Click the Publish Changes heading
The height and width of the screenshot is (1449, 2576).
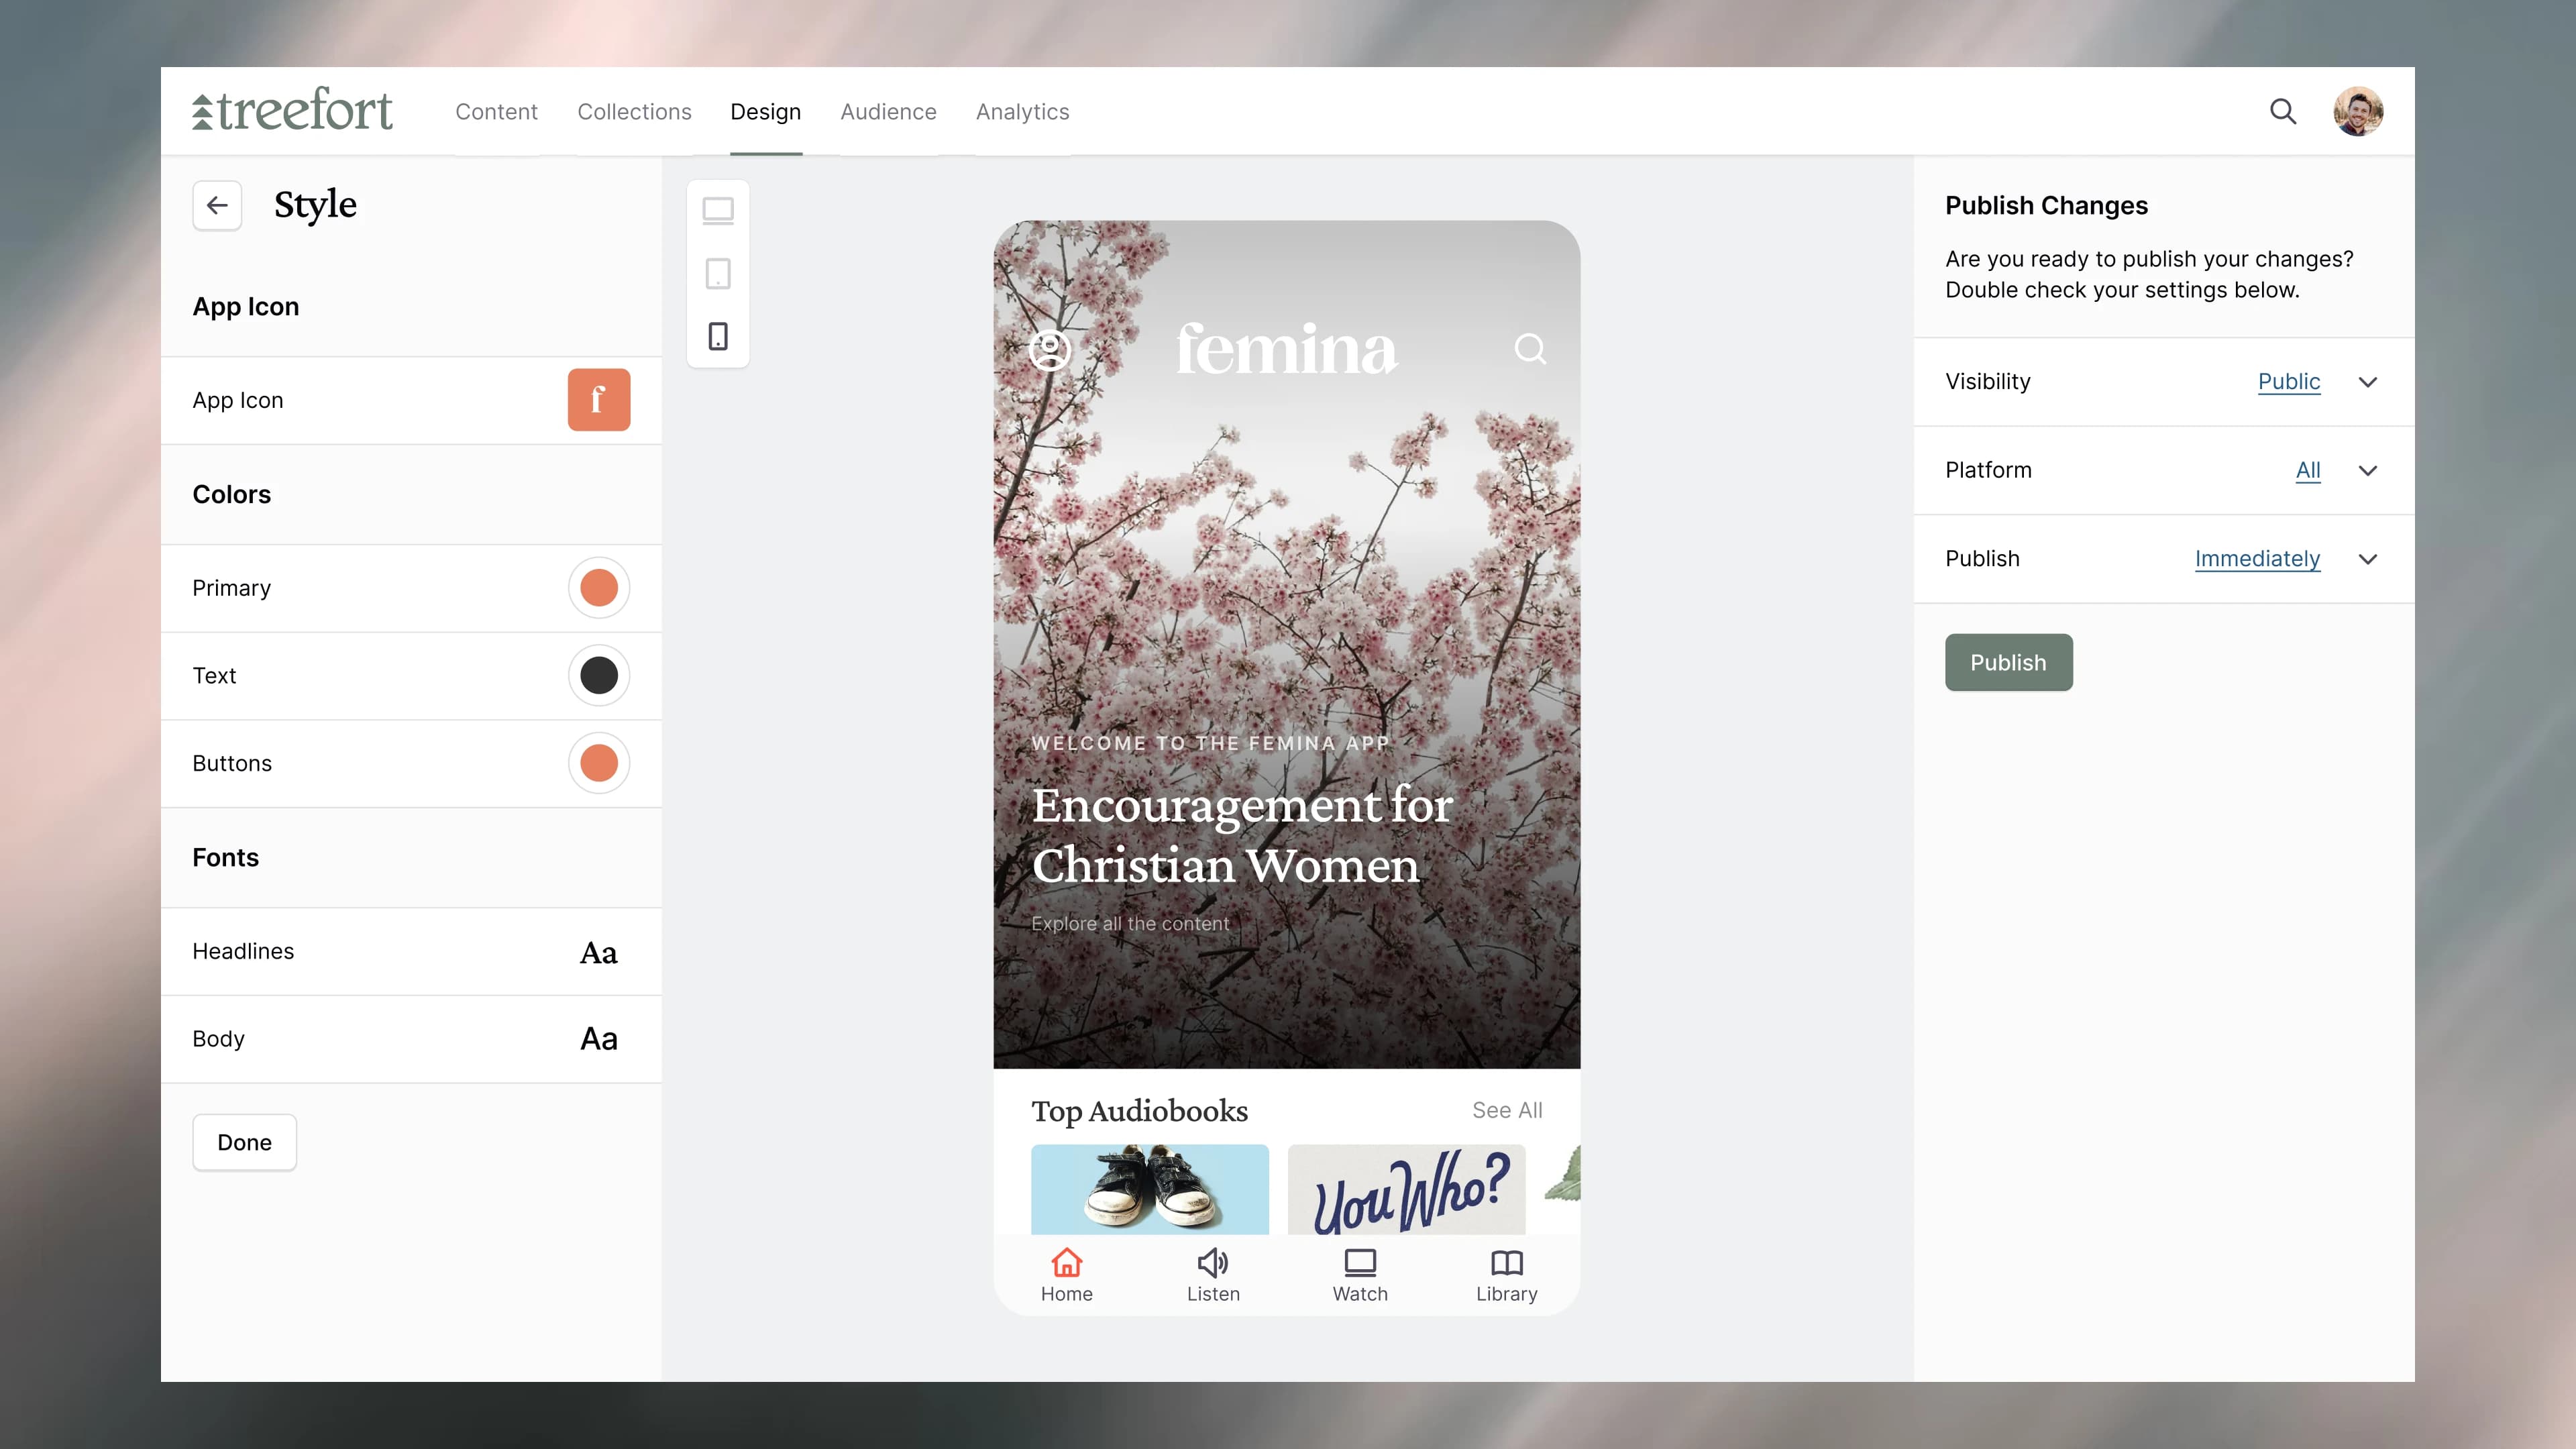[x=2046, y=205]
